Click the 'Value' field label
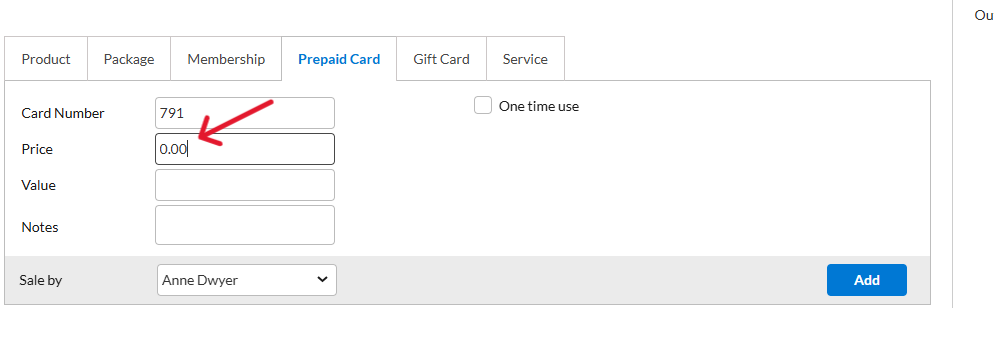The image size is (994, 363). pyautogui.click(x=39, y=186)
